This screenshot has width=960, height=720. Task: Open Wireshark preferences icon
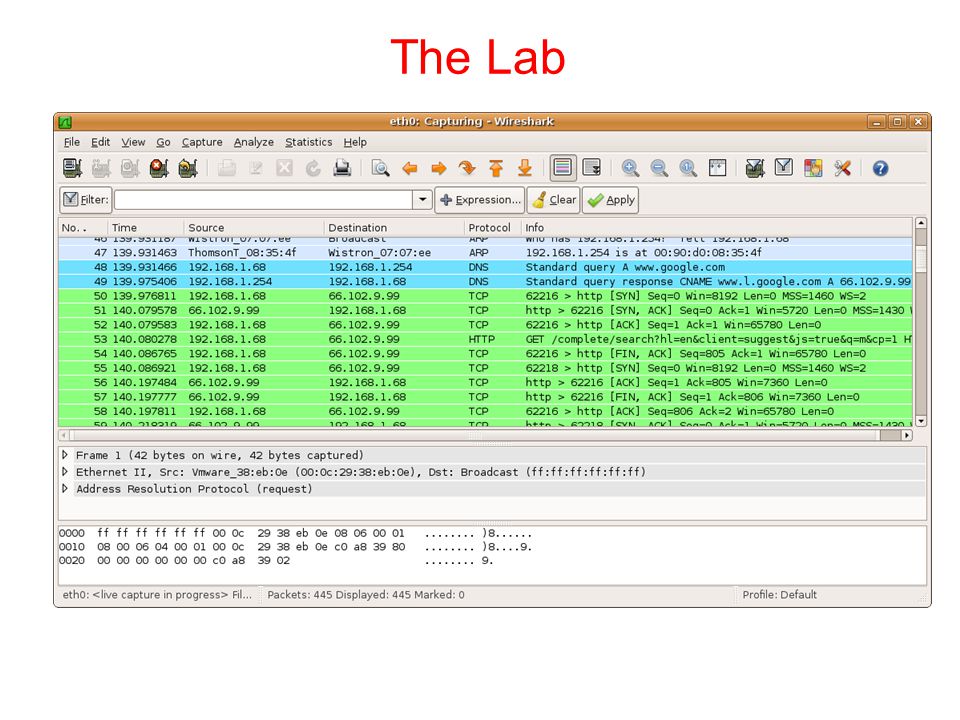(842, 168)
